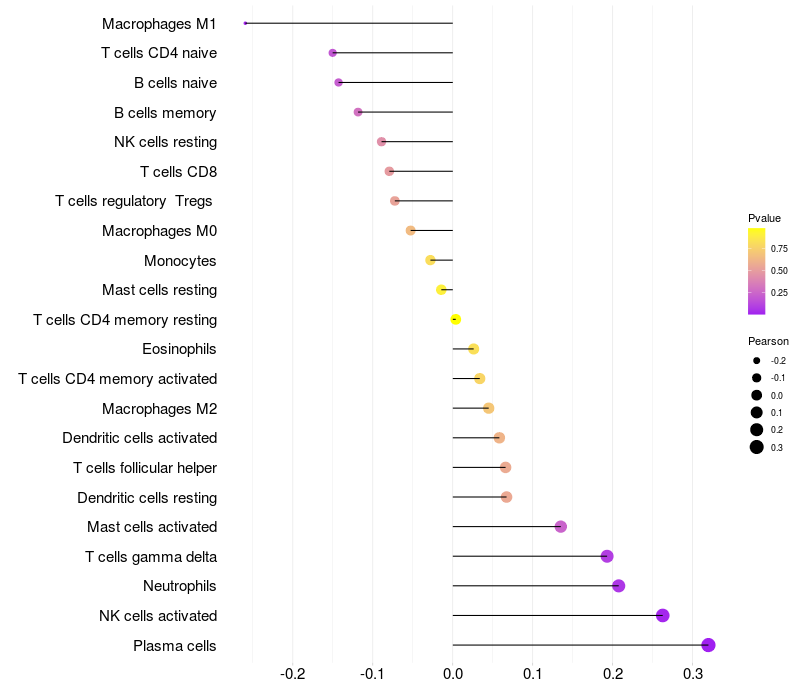Click the Plasma cells data point
Screen dimensions: 800x700
[x=708, y=645]
